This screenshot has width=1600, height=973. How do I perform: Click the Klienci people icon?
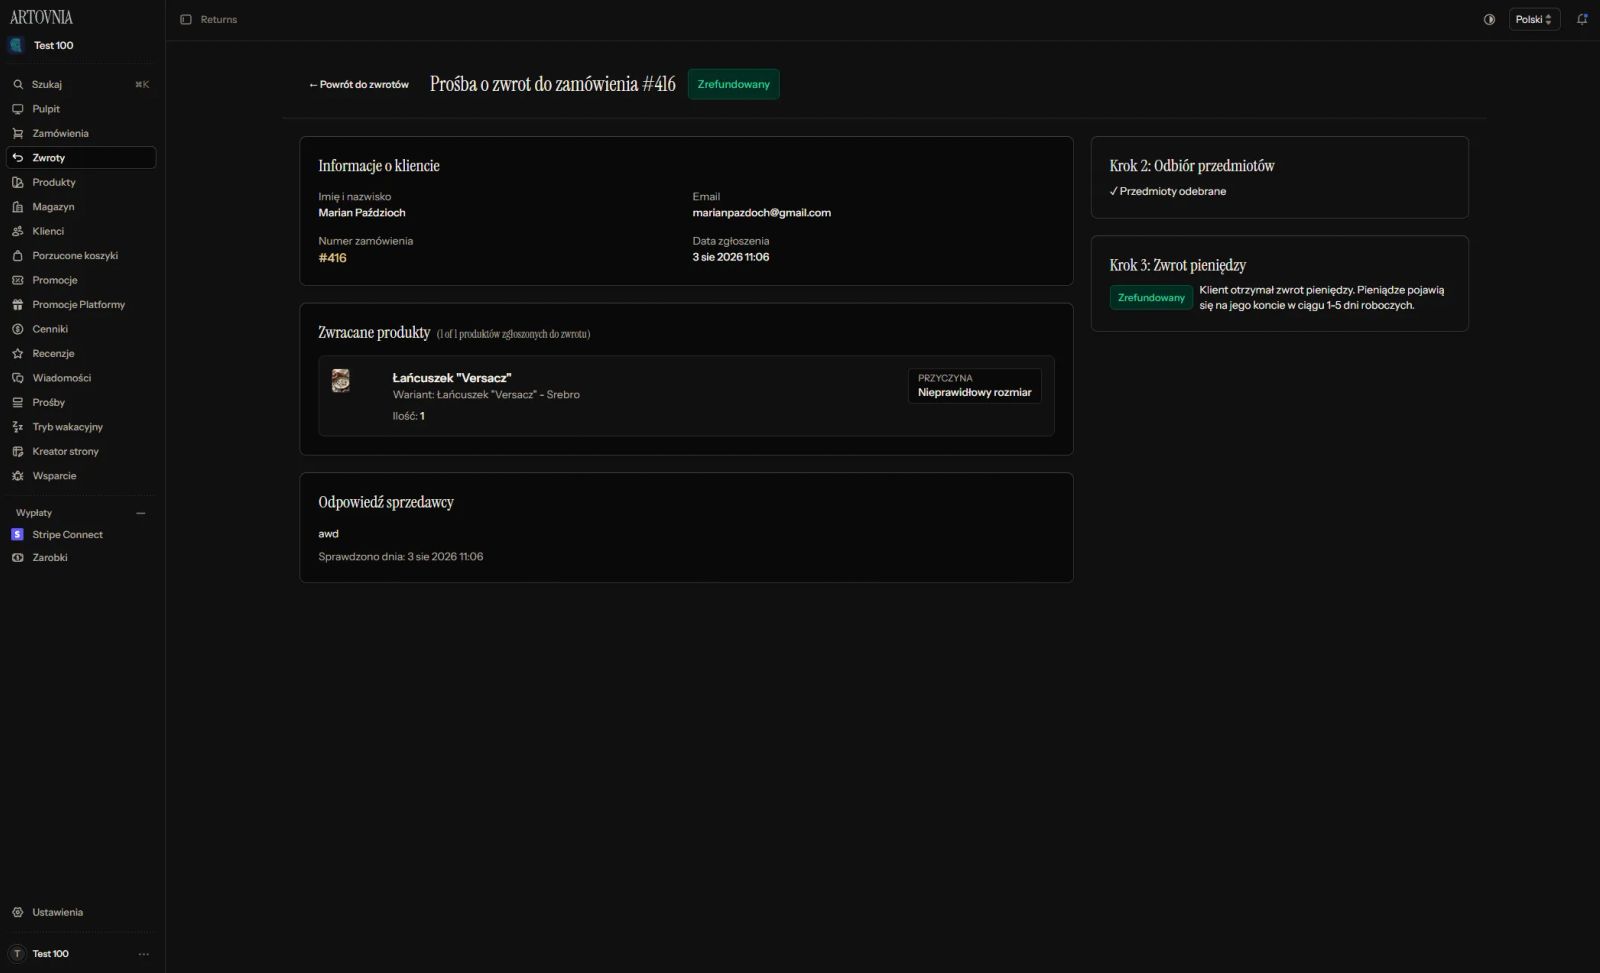pyautogui.click(x=17, y=231)
